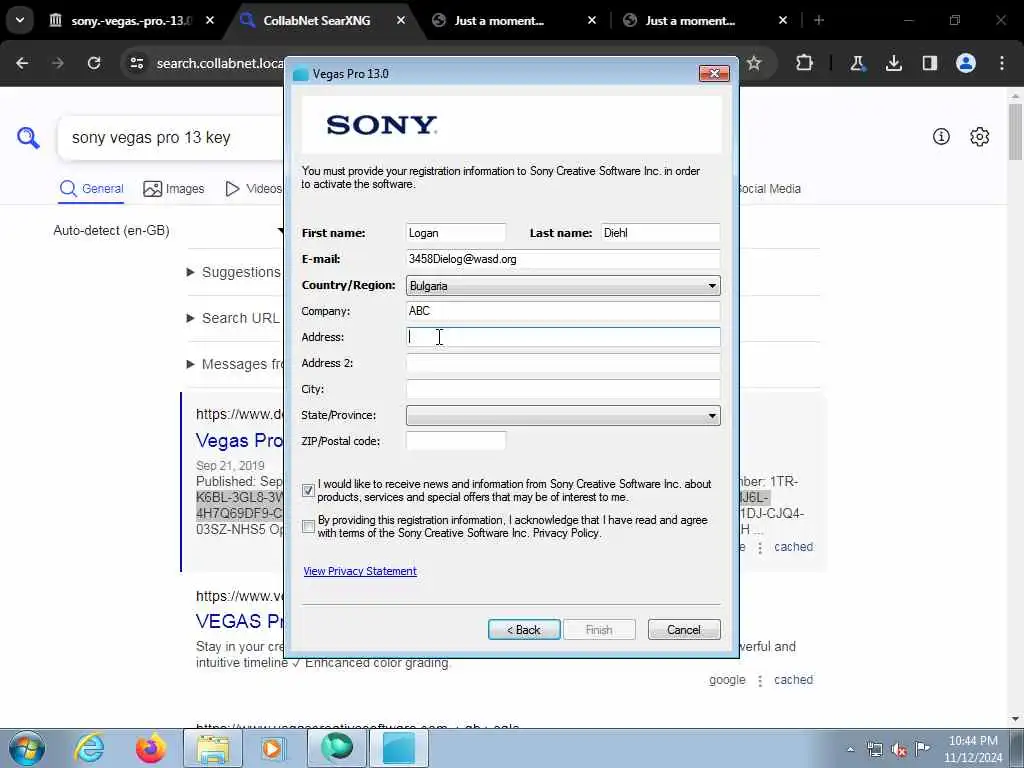
Task: Open the State/Province dropdown
Action: pyautogui.click(x=563, y=415)
